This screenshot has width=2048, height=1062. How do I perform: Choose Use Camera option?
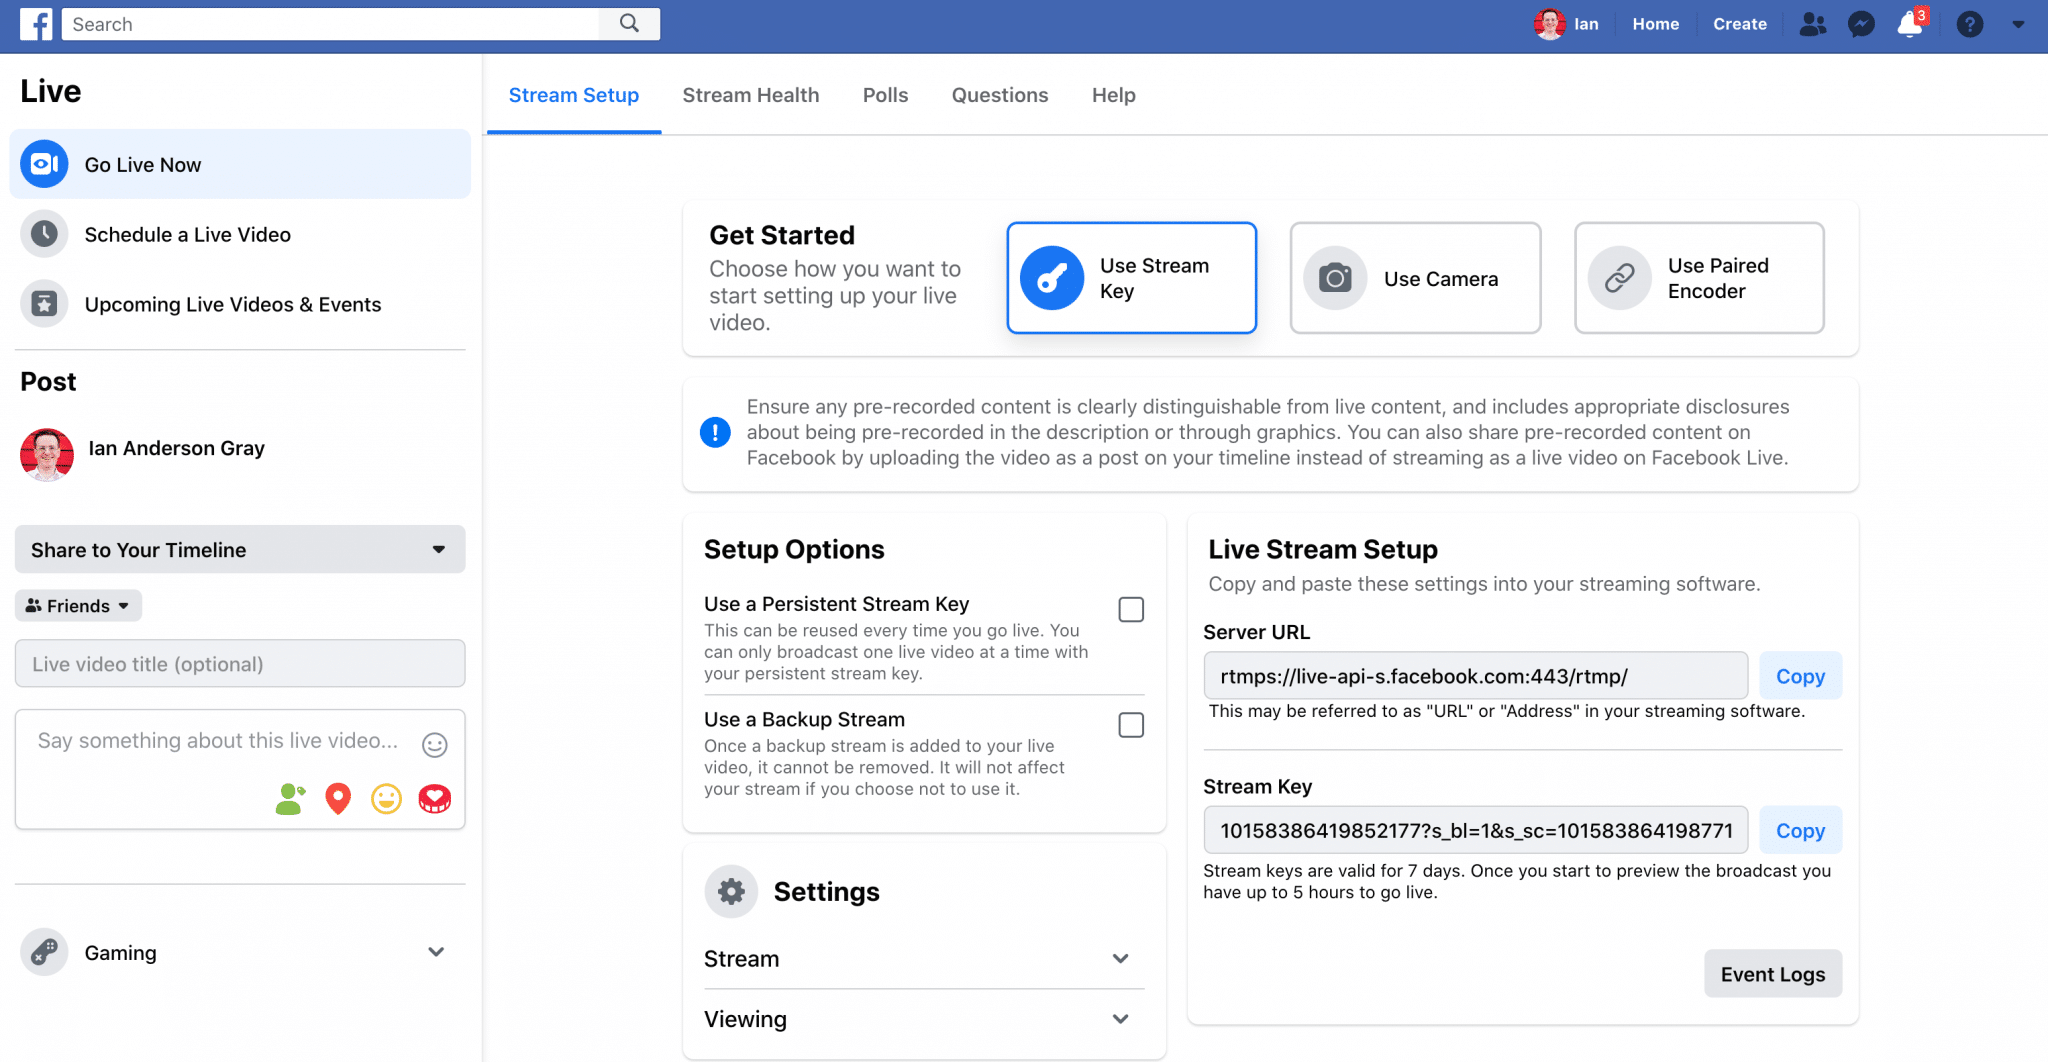click(1415, 278)
